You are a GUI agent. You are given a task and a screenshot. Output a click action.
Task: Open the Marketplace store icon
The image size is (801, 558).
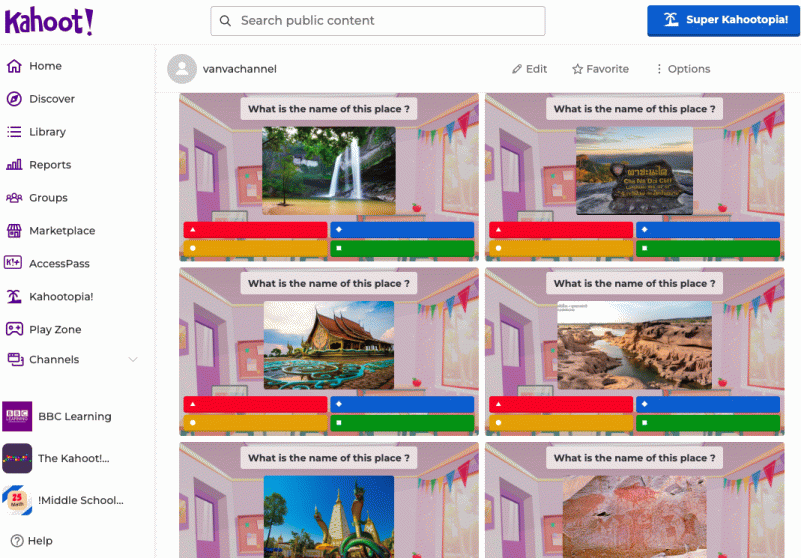click(14, 231)
